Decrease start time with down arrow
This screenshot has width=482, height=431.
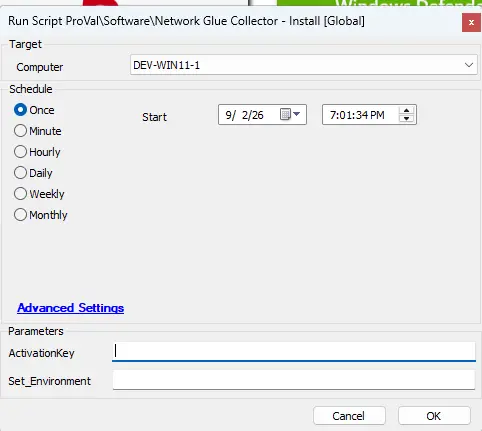(406, 118)
